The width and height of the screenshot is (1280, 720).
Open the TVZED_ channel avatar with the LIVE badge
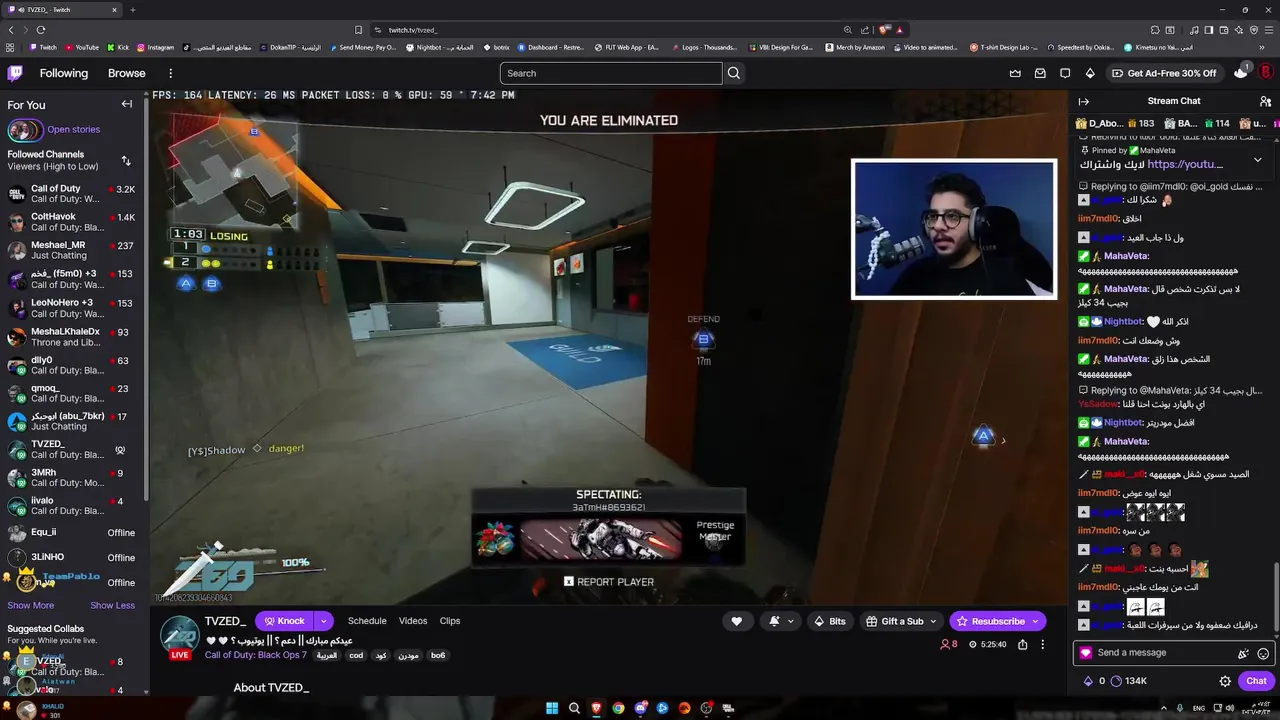[x=180, y=637]
